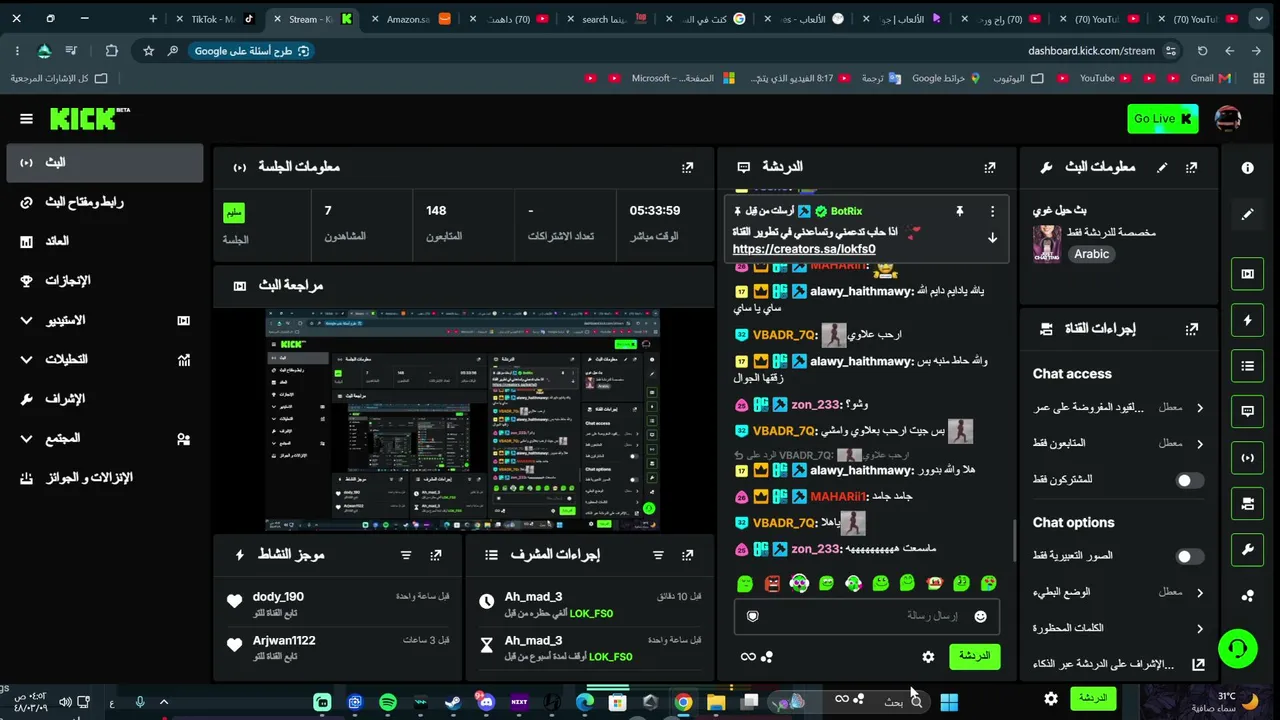Toggle the lightning activity widget in the right sidebar
1280x720 pixels.
tap(1247, 320)
